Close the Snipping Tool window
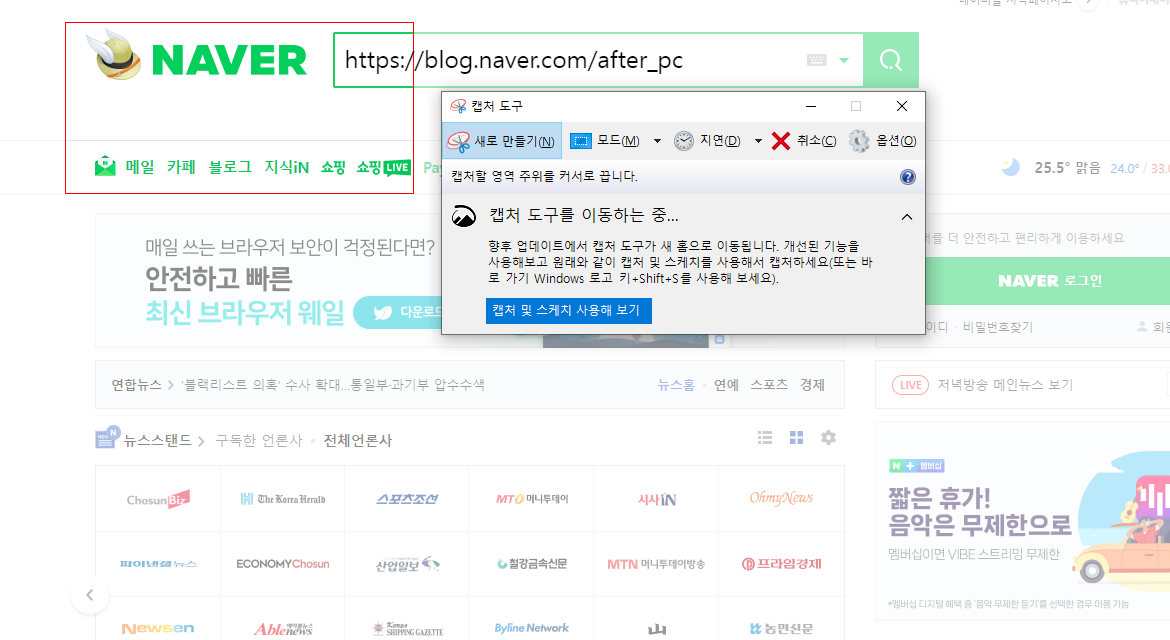 (x=901, y=106)
